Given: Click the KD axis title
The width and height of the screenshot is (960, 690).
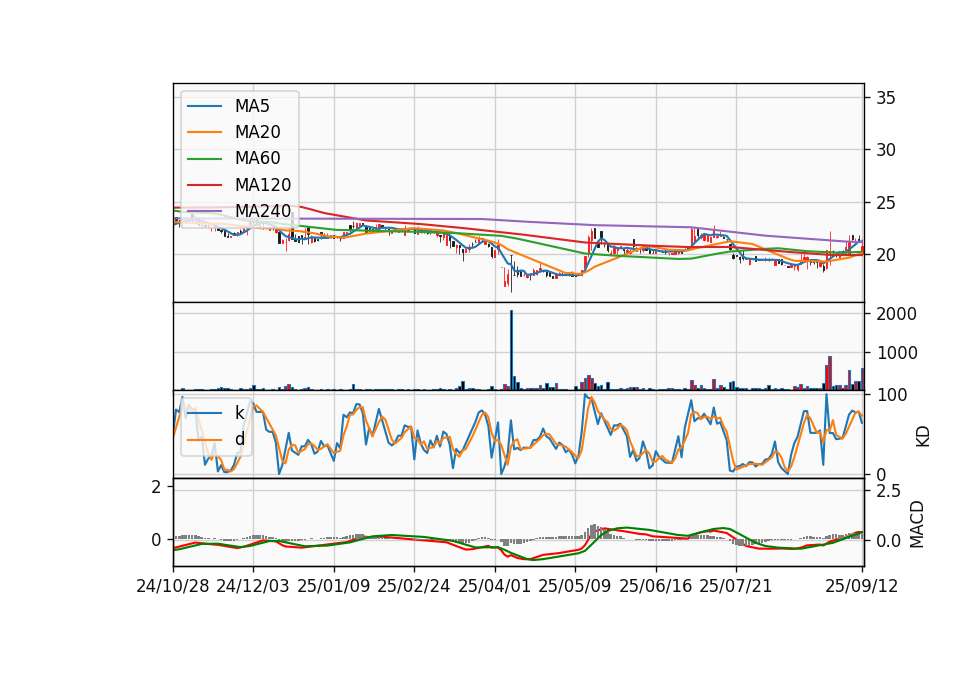Looking at the screenshot, I should [922, 437].
